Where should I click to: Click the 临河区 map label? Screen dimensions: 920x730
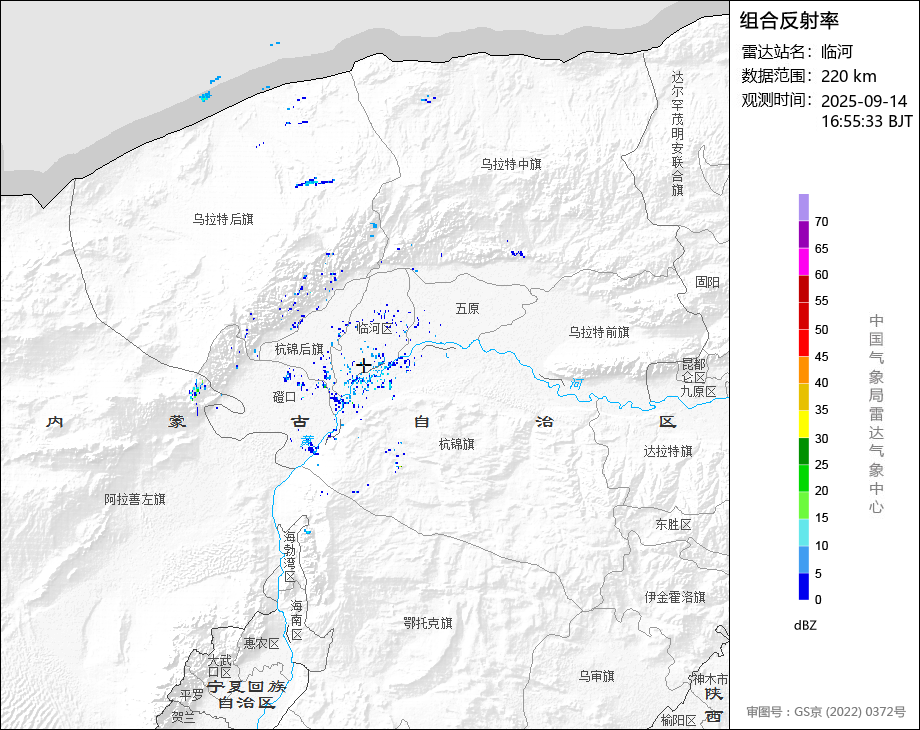pos(374,329)
